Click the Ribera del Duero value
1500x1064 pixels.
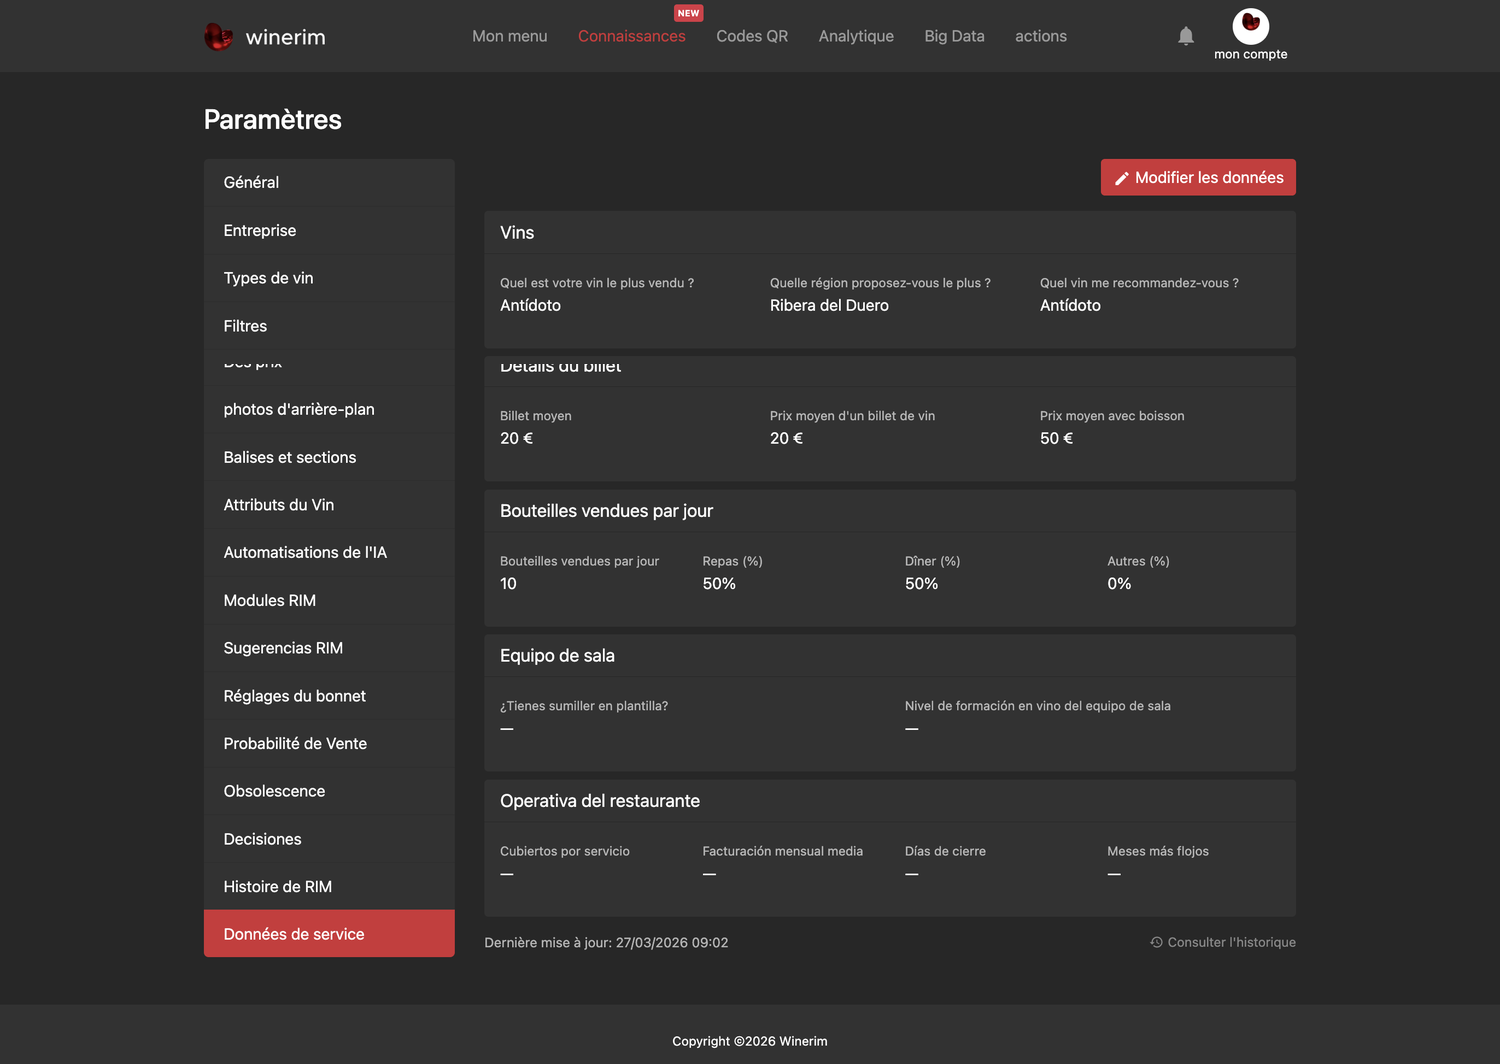[x=829, y=305]
